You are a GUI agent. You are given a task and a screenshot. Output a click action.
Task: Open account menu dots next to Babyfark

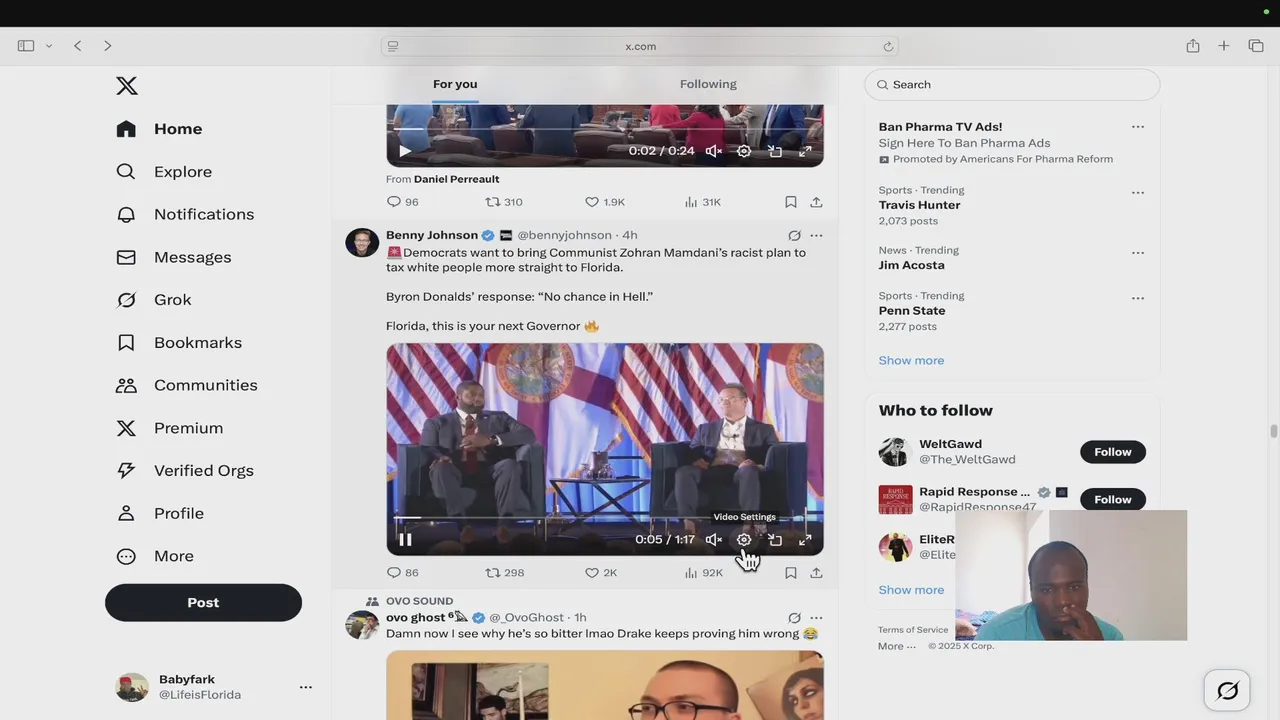coord(306,687)
